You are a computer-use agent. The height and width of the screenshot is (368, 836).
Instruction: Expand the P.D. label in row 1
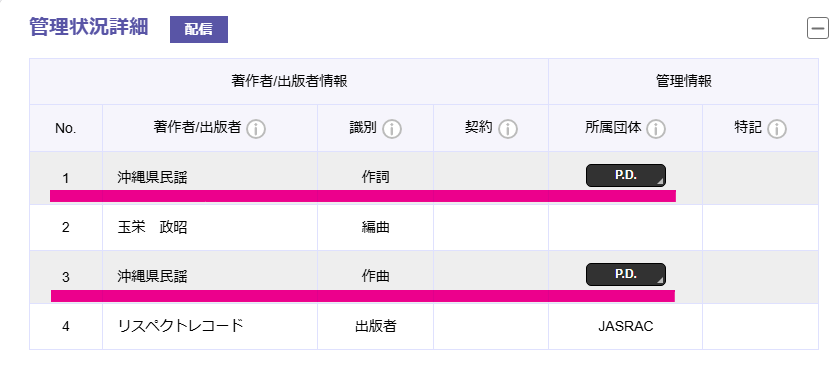coord(626,175)
